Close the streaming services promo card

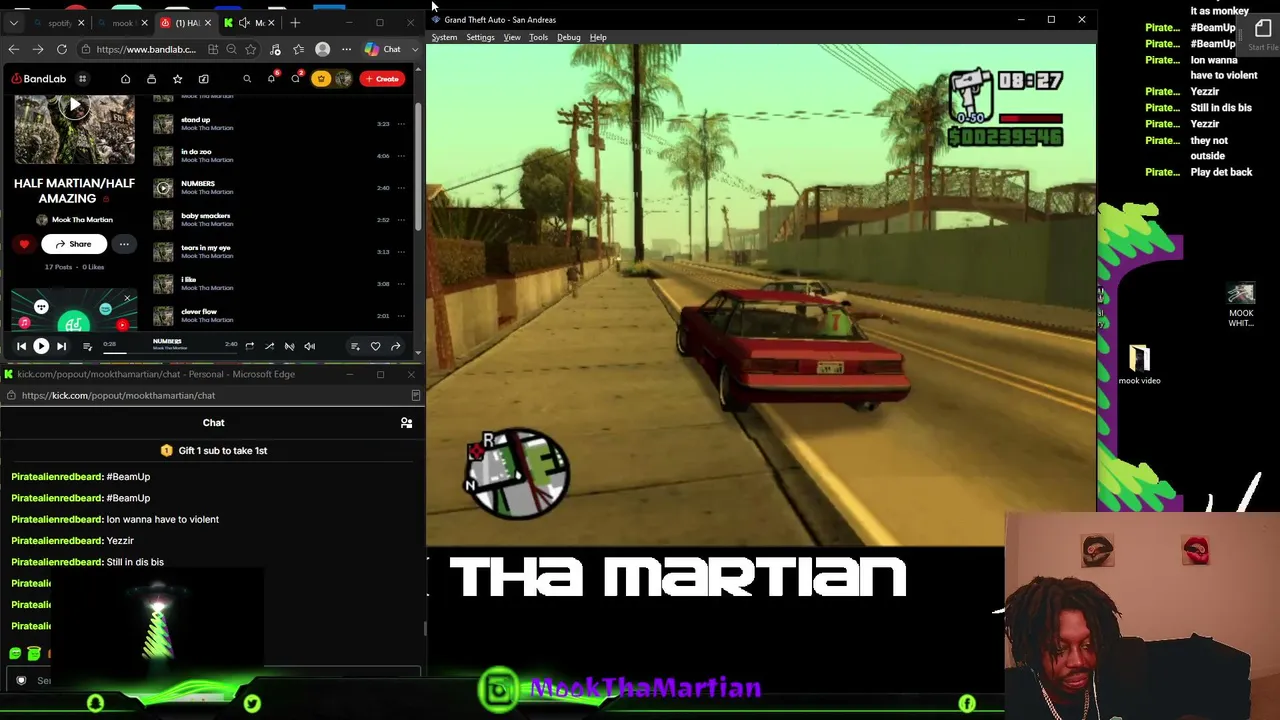[127, 298]
